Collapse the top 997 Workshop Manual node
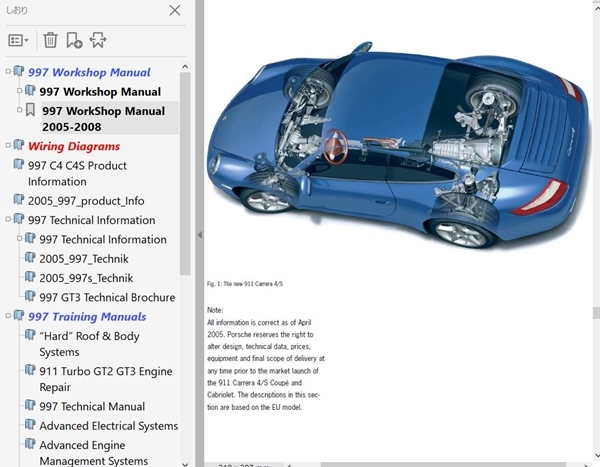 [x=8, y=71]
